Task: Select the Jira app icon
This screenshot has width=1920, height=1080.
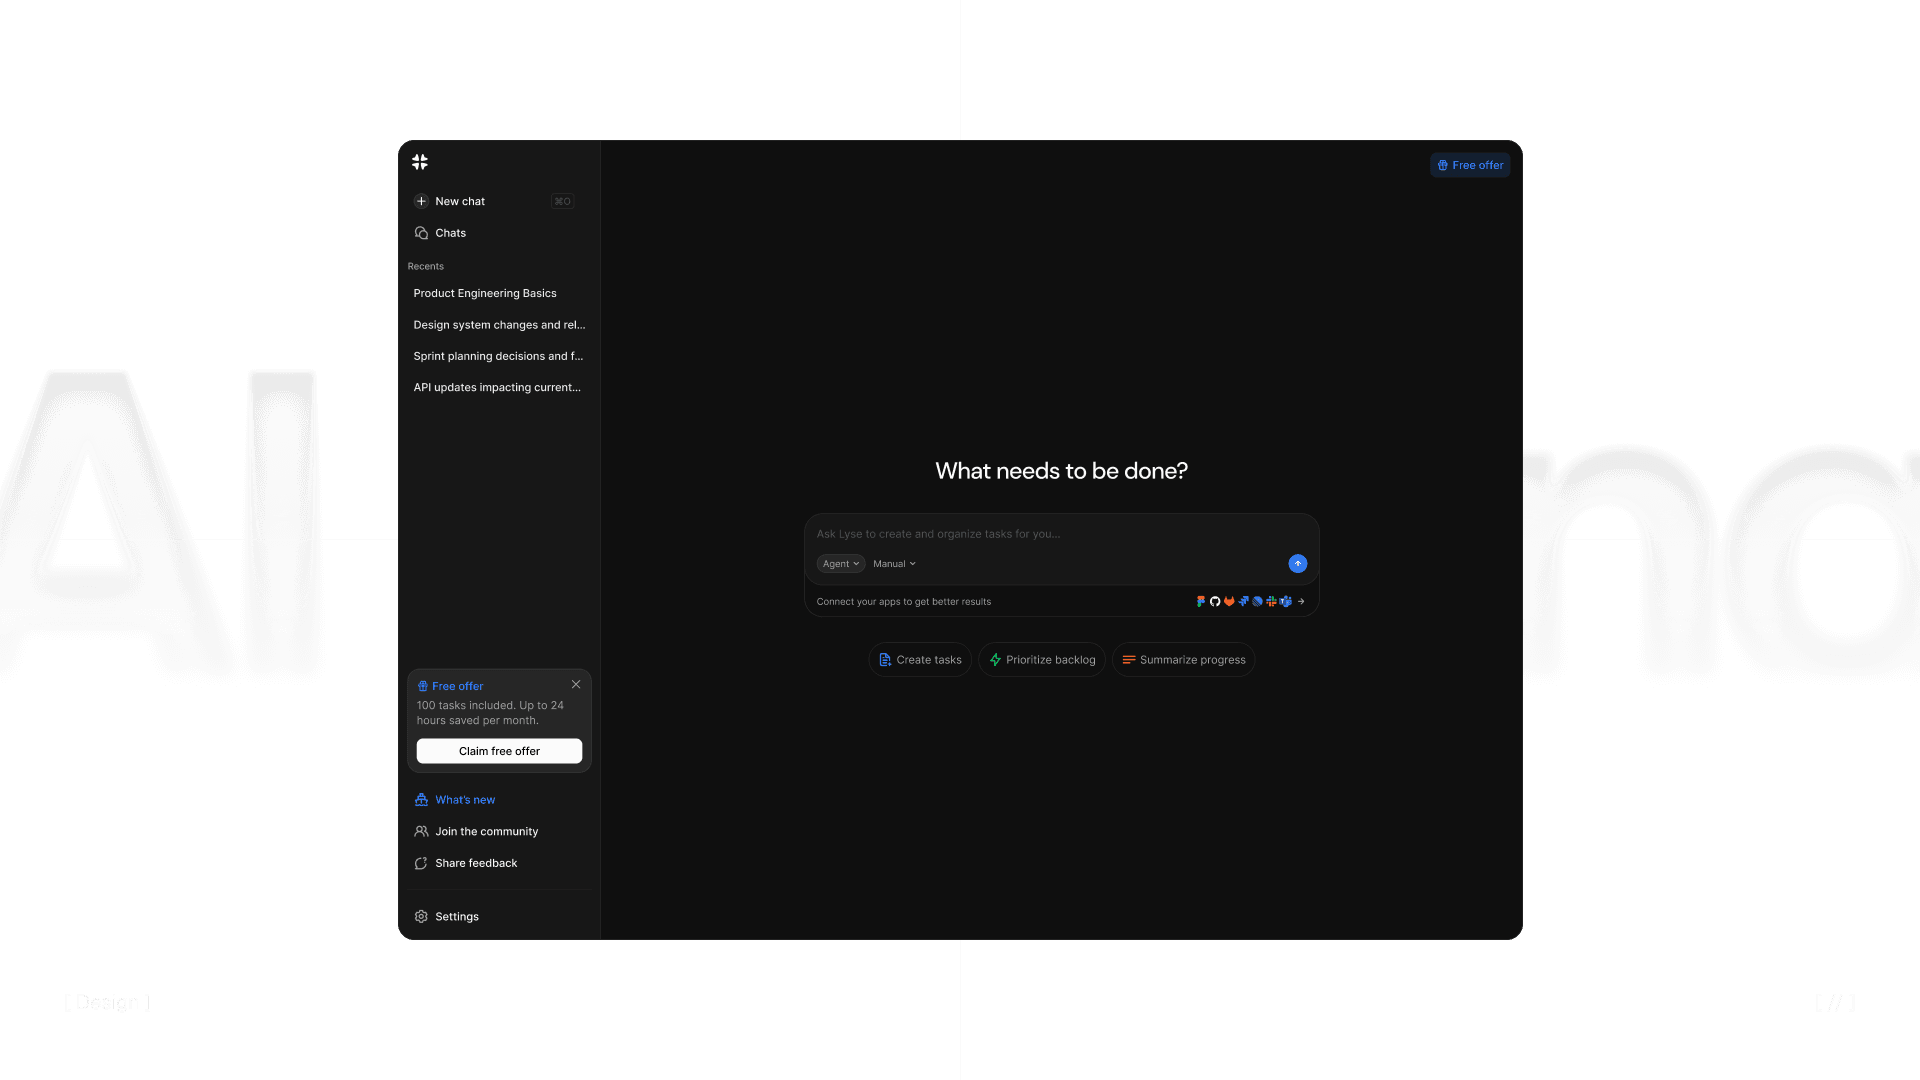Action: (1243, 601)
